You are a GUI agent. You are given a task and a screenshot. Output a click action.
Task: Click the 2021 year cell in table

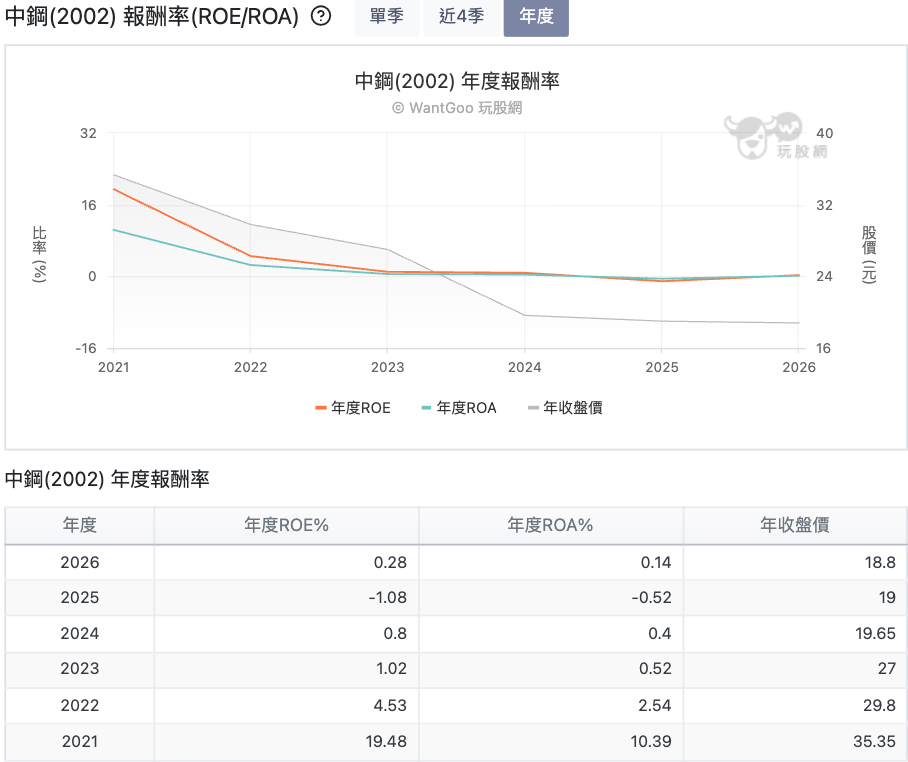coord(80,741)
